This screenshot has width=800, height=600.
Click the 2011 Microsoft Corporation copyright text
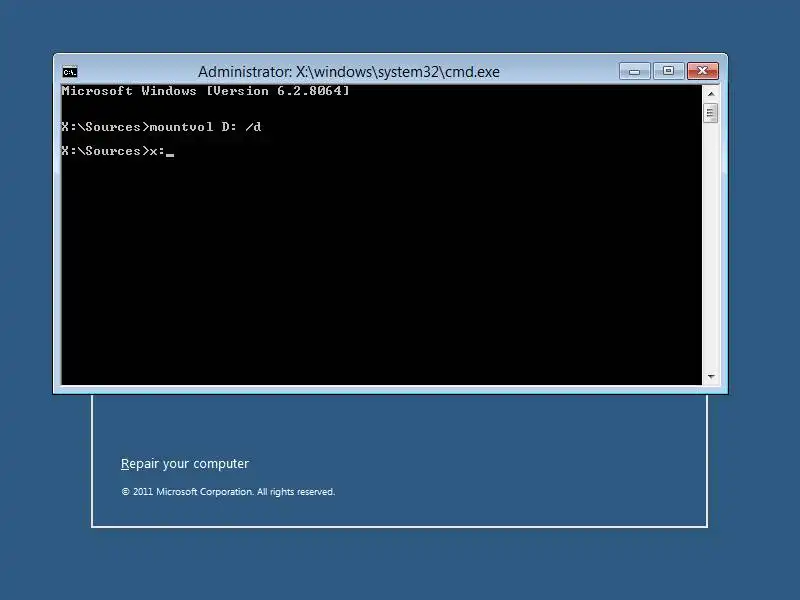[x=228, y=492]
